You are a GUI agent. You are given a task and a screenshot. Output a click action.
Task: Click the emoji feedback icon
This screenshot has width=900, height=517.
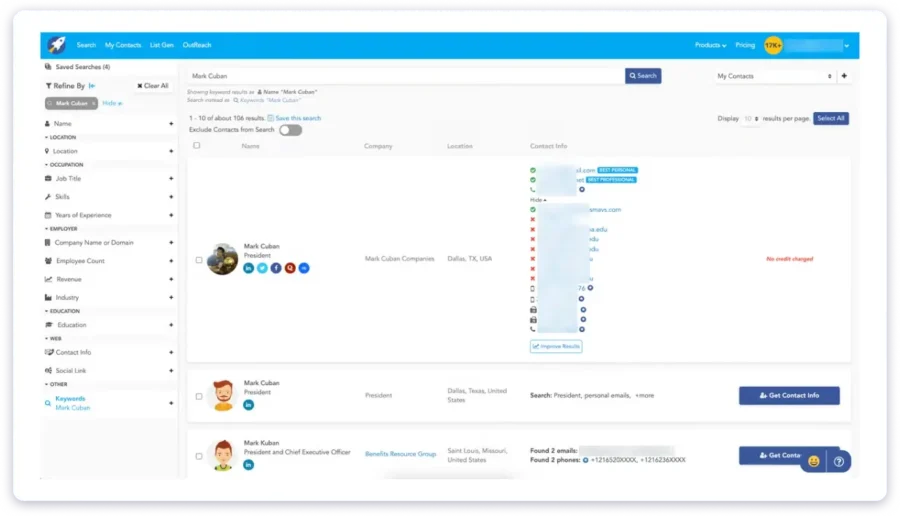coord(813,461)
